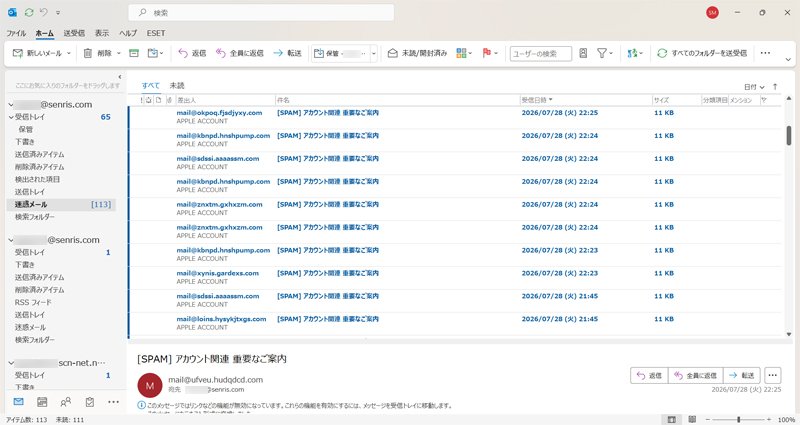Open the 検出された項目 folder
This screenshot has width=800, height=425.
(37, 179)
